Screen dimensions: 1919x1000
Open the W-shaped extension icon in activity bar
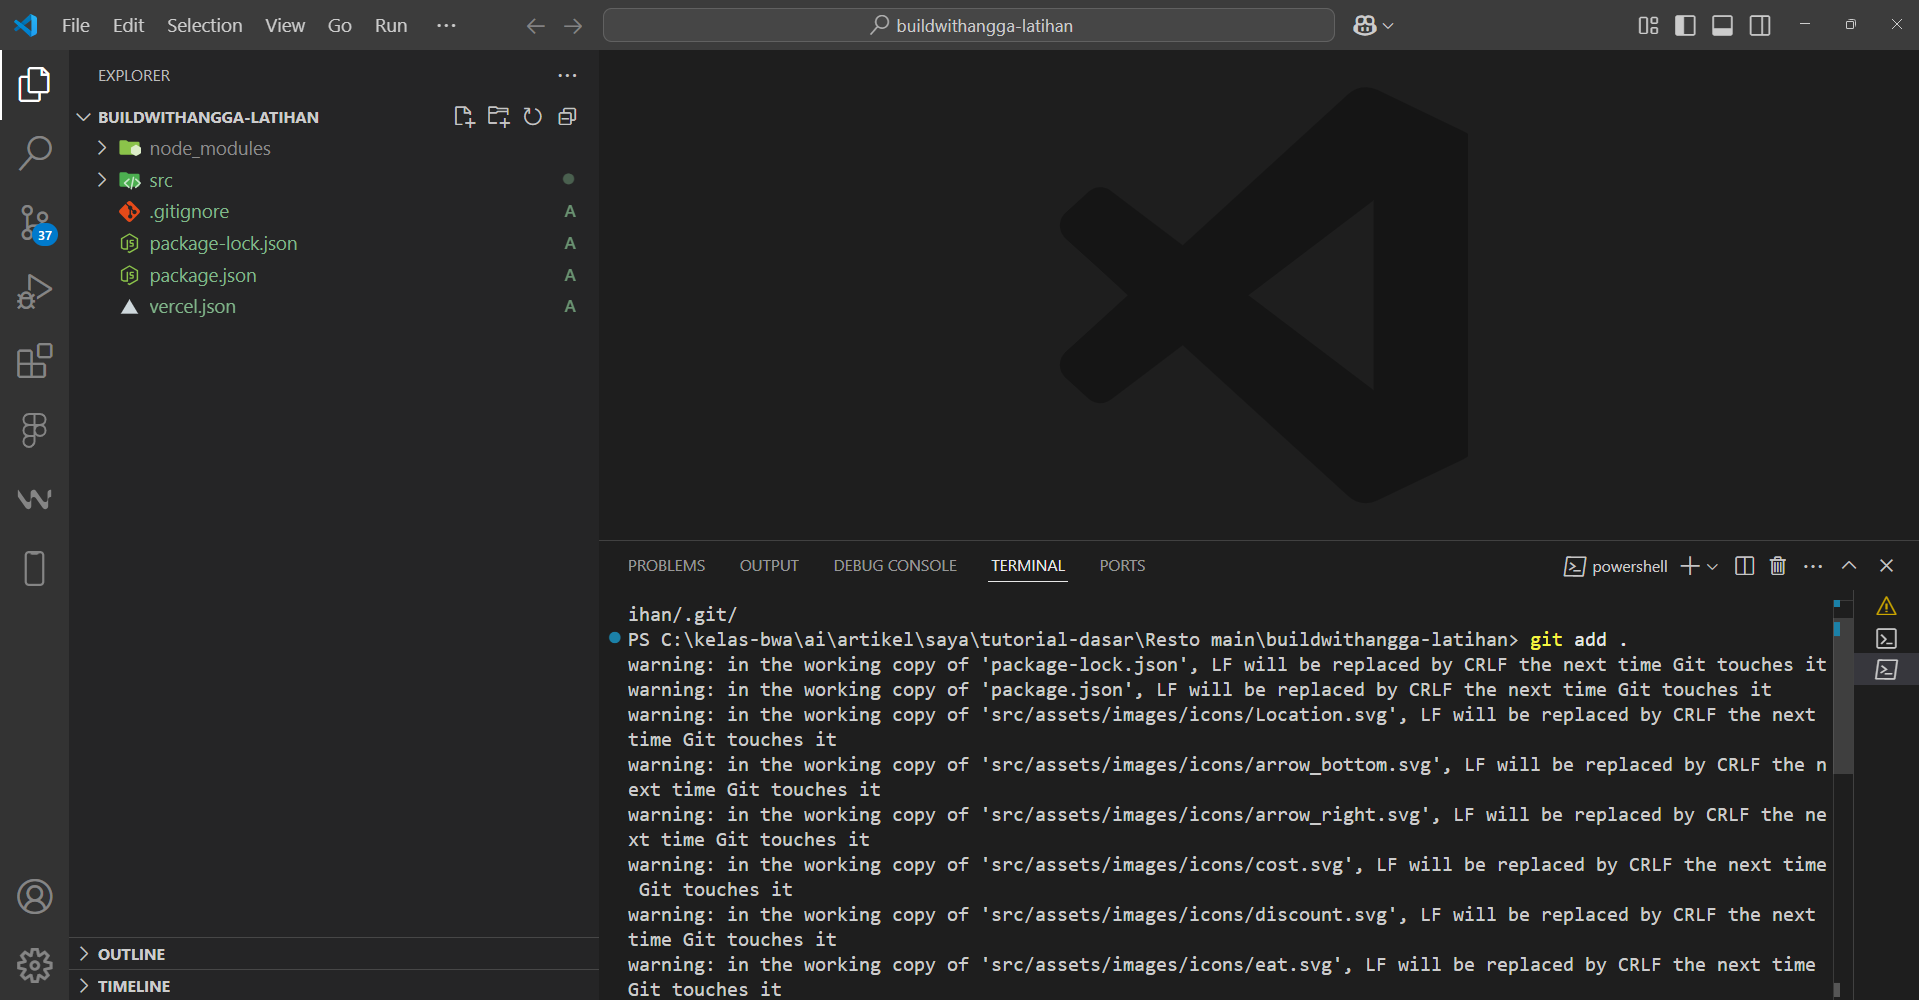pyautogui.click(x=35, y=499)
